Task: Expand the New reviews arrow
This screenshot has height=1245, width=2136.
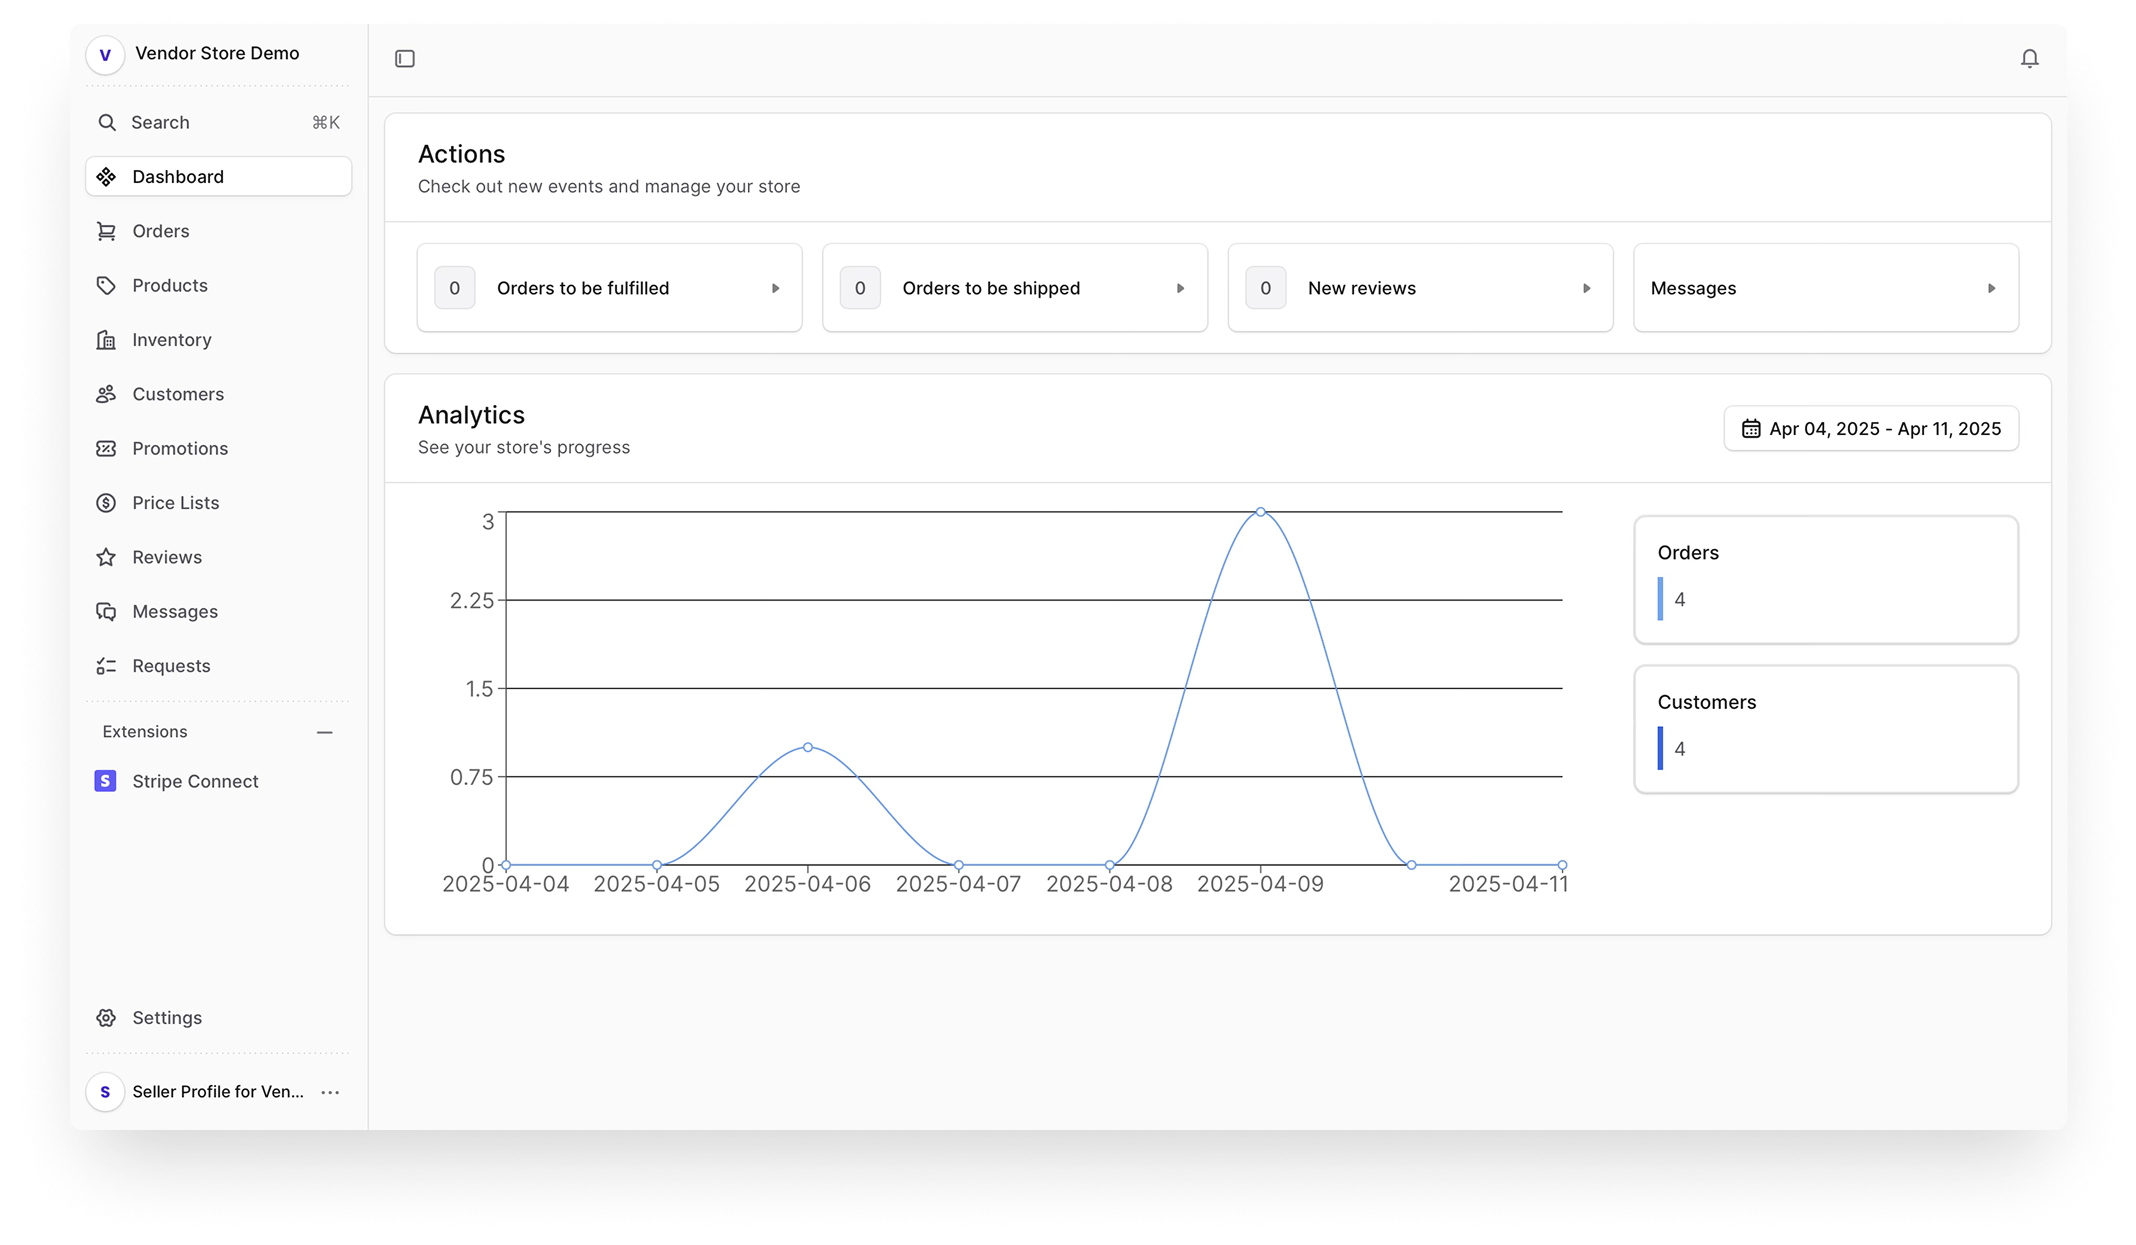Action: click(x=1586, y=288)
